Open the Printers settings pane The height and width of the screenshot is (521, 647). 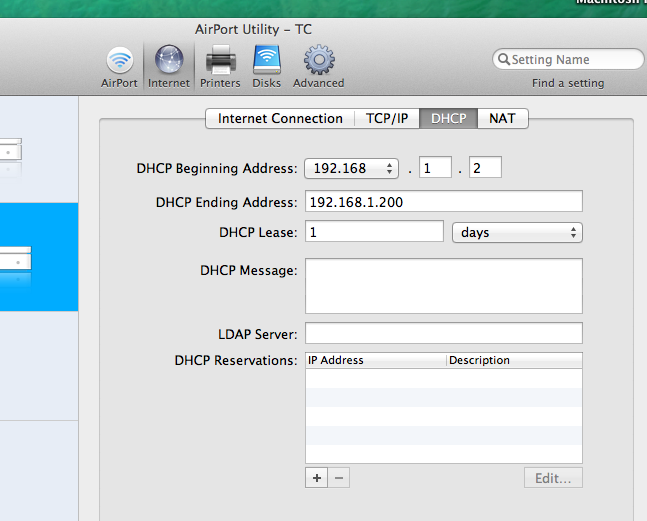(x=220, y=67)
